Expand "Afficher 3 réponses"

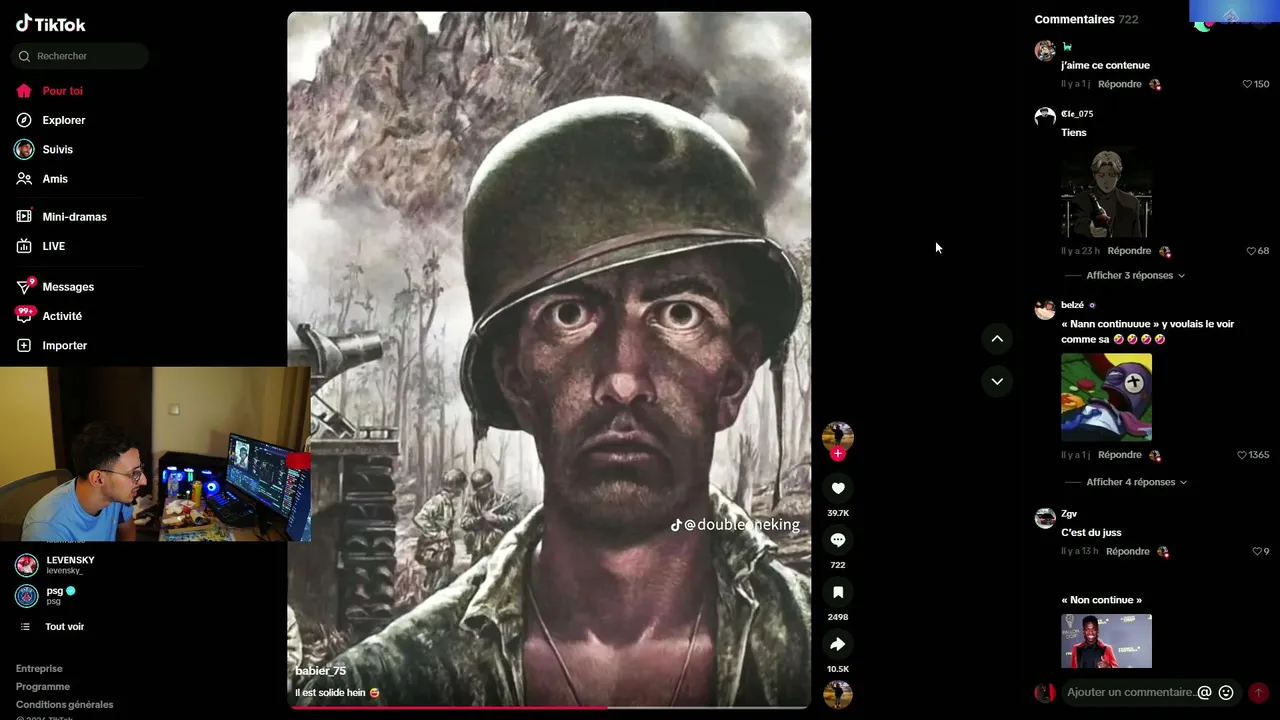(1135, 275)
